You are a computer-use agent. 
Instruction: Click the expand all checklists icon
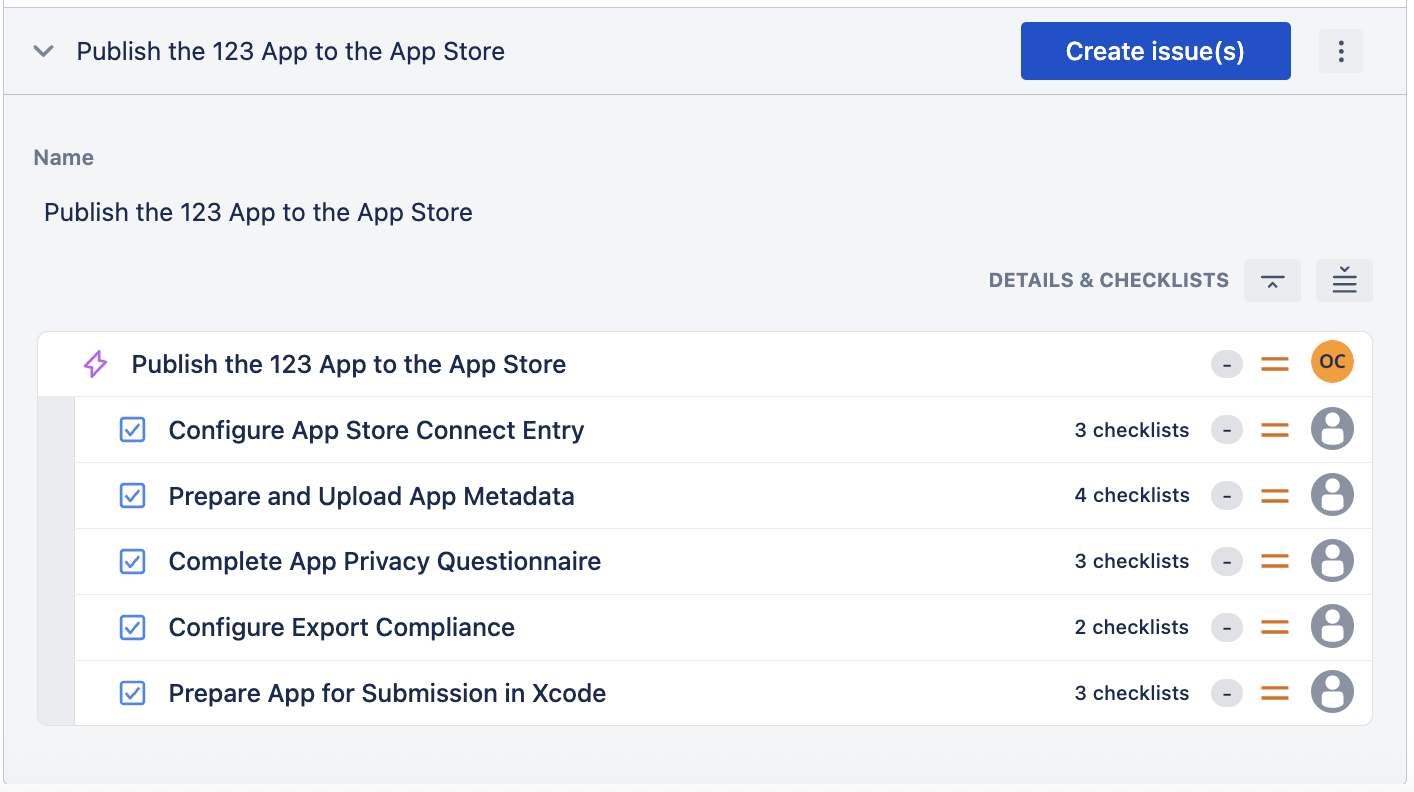1344,280
